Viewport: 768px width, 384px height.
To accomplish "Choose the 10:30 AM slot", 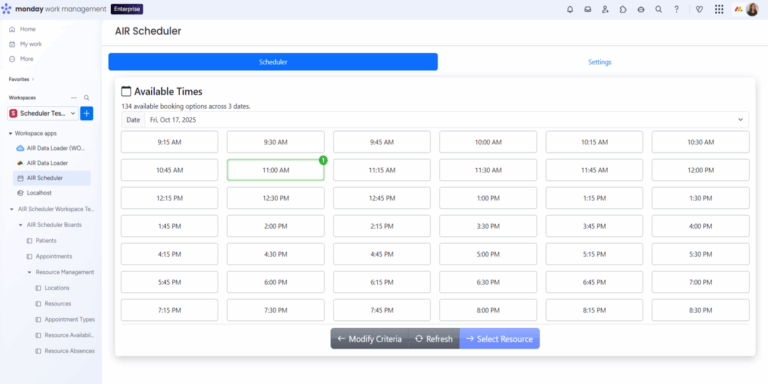I will click(x=700, y=142).
